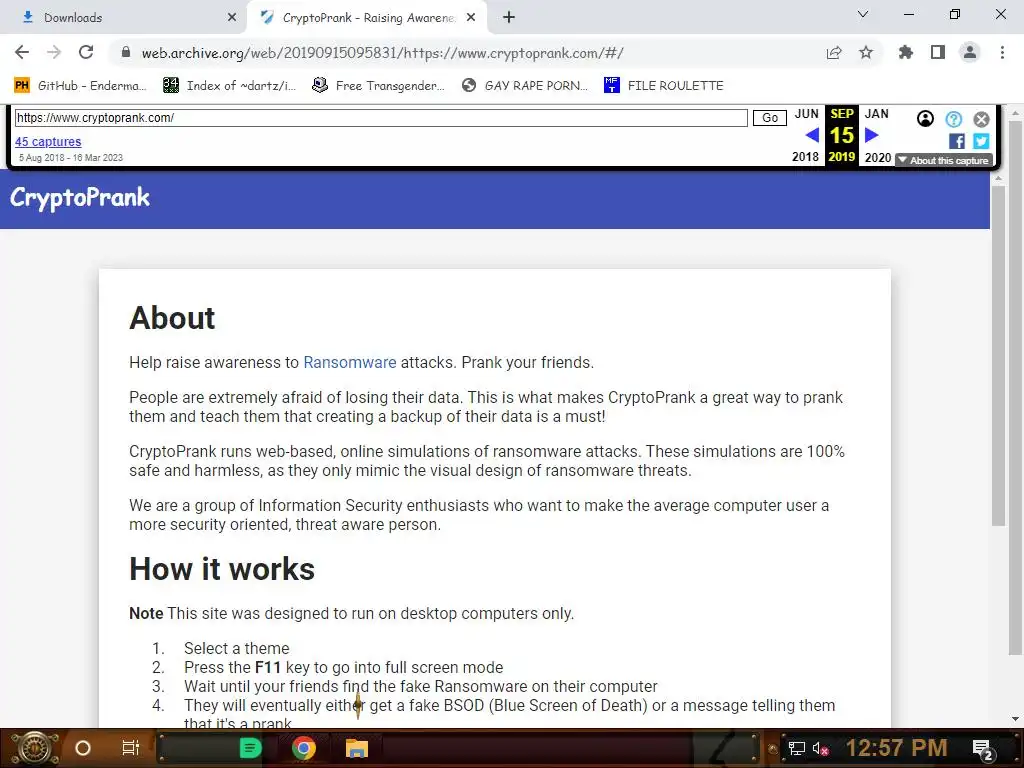
Task: Select the JAN capture month
Action: [876, 114]
